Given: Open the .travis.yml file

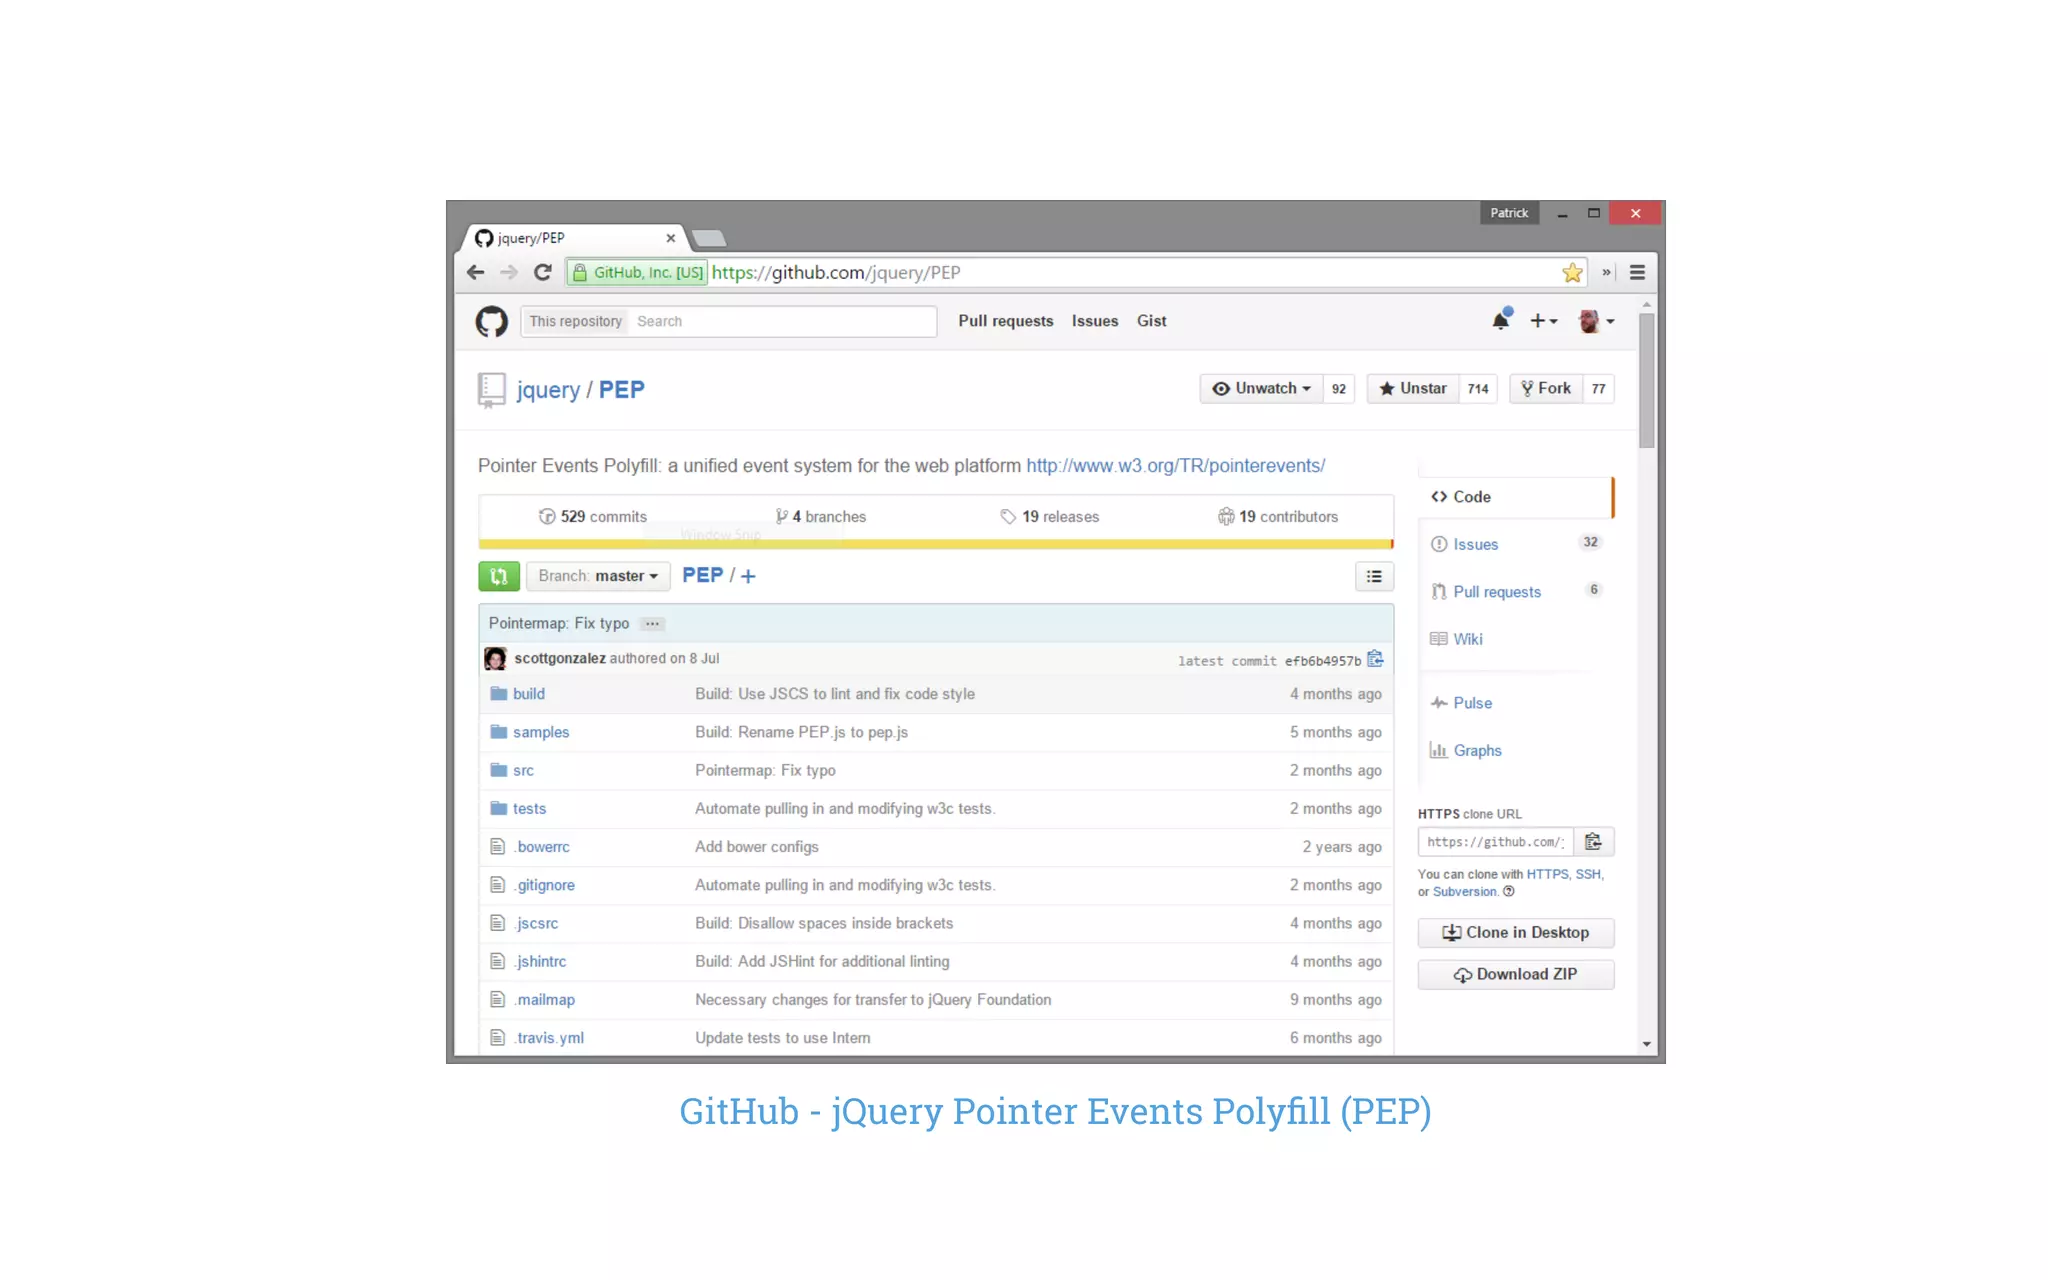Looking at the screenshot, I should 549,1038.
